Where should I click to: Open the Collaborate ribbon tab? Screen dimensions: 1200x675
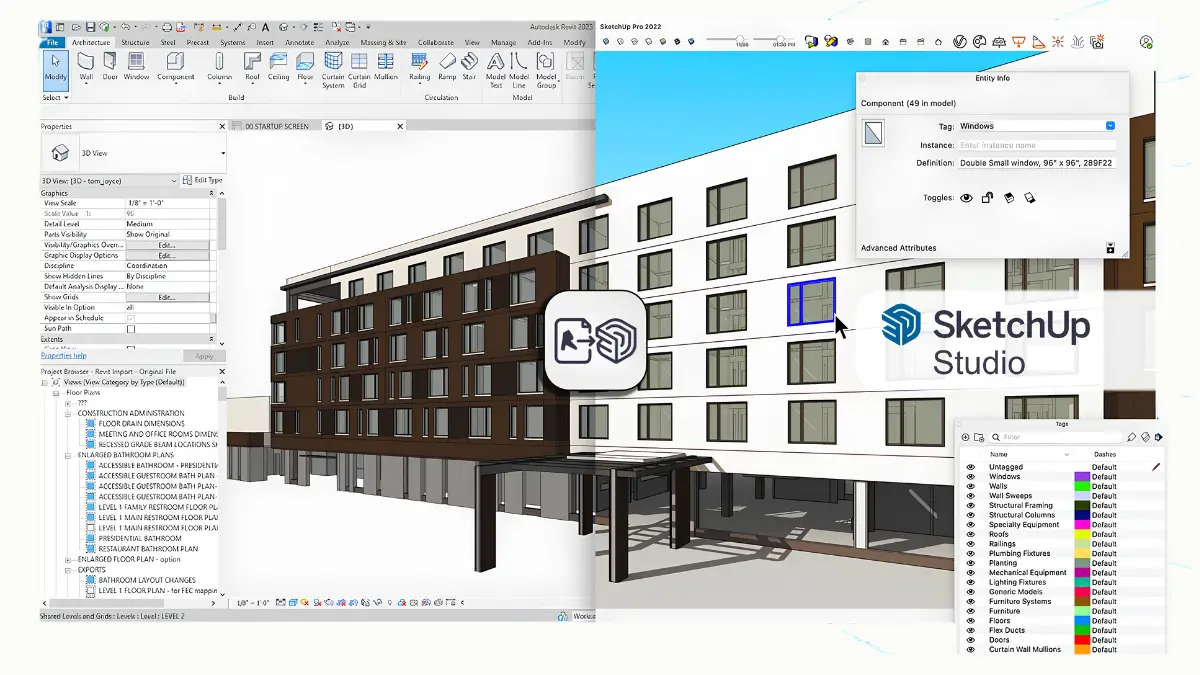[435, 43]
